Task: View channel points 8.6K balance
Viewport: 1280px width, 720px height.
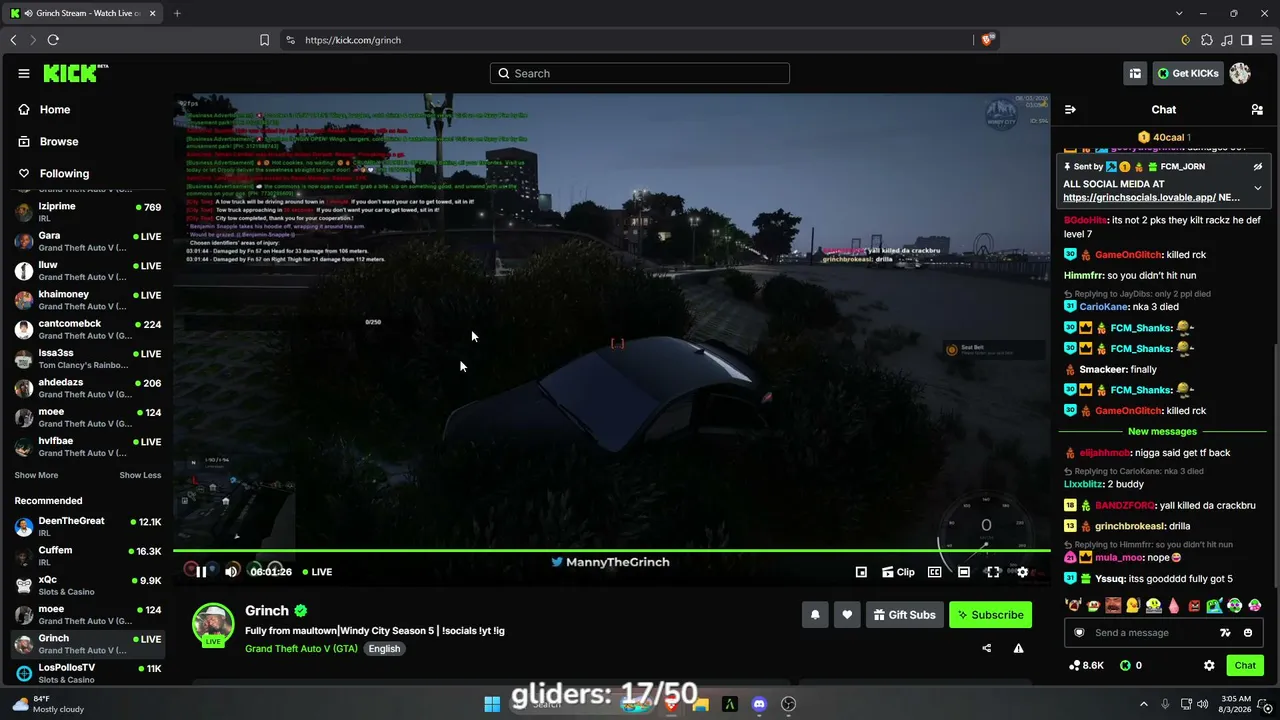Action: [1086, 666]
